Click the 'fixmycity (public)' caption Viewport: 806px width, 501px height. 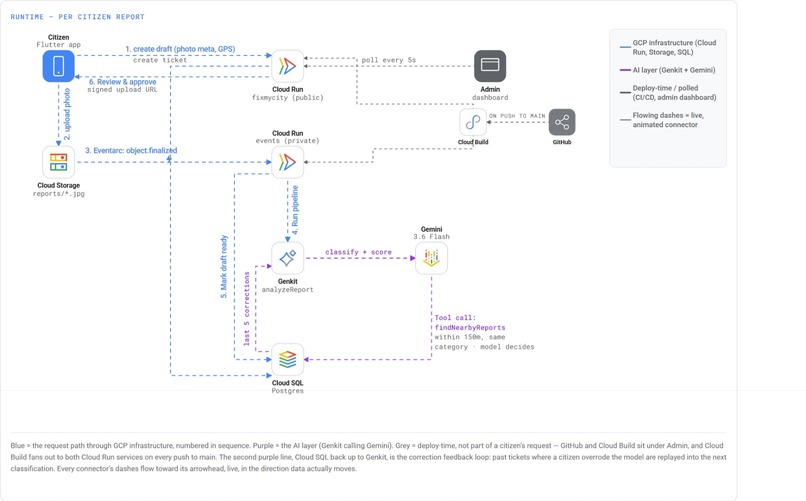pos(287,98)
